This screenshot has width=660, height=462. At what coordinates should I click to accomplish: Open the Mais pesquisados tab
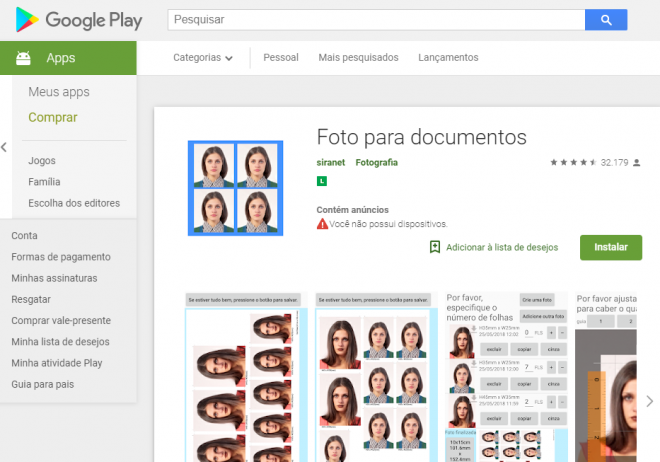(358, 58)
